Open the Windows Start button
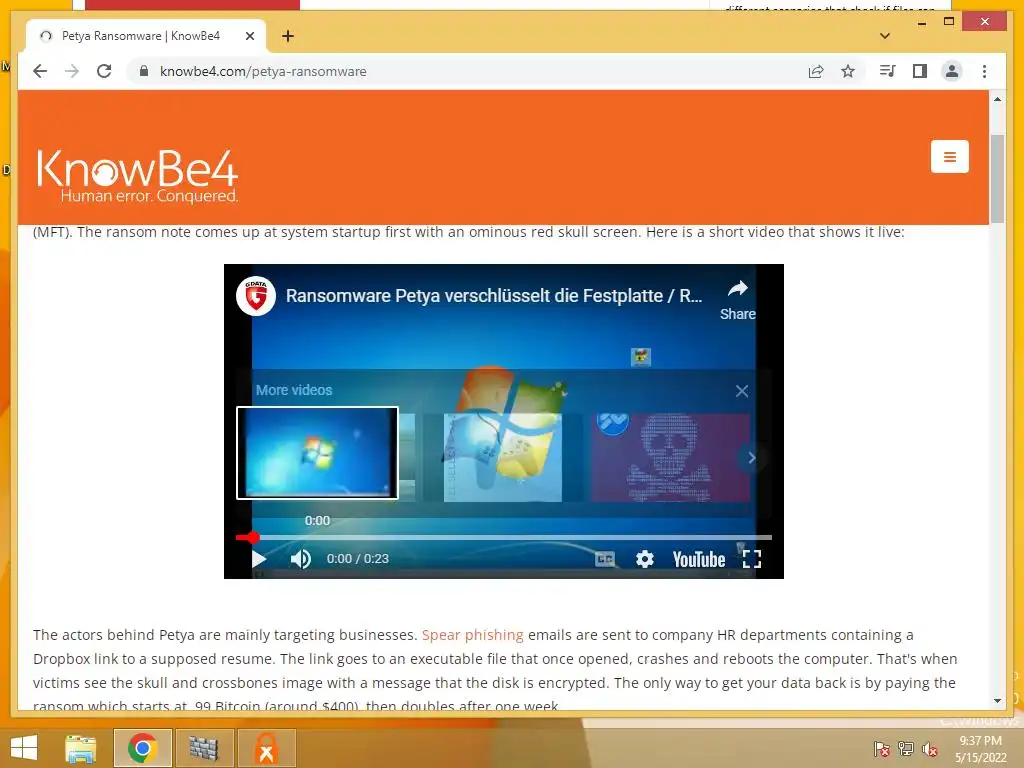1024x768 pixels. pyautogui.click(x=24, y=748)
